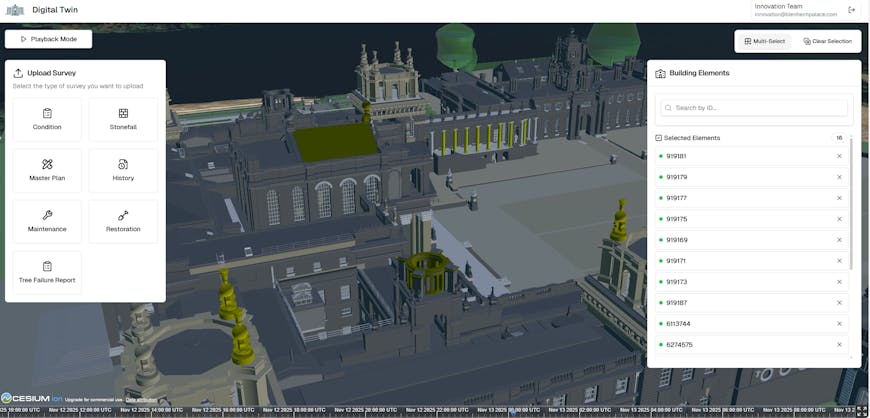Click the Digital Twin palace logo
870x418 pixels.
[15, 10]
